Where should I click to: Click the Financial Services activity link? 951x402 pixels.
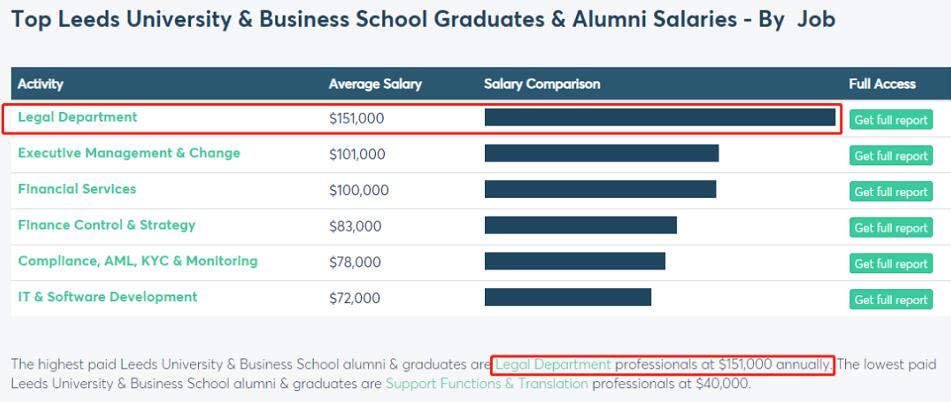click(x=77, y=190)
